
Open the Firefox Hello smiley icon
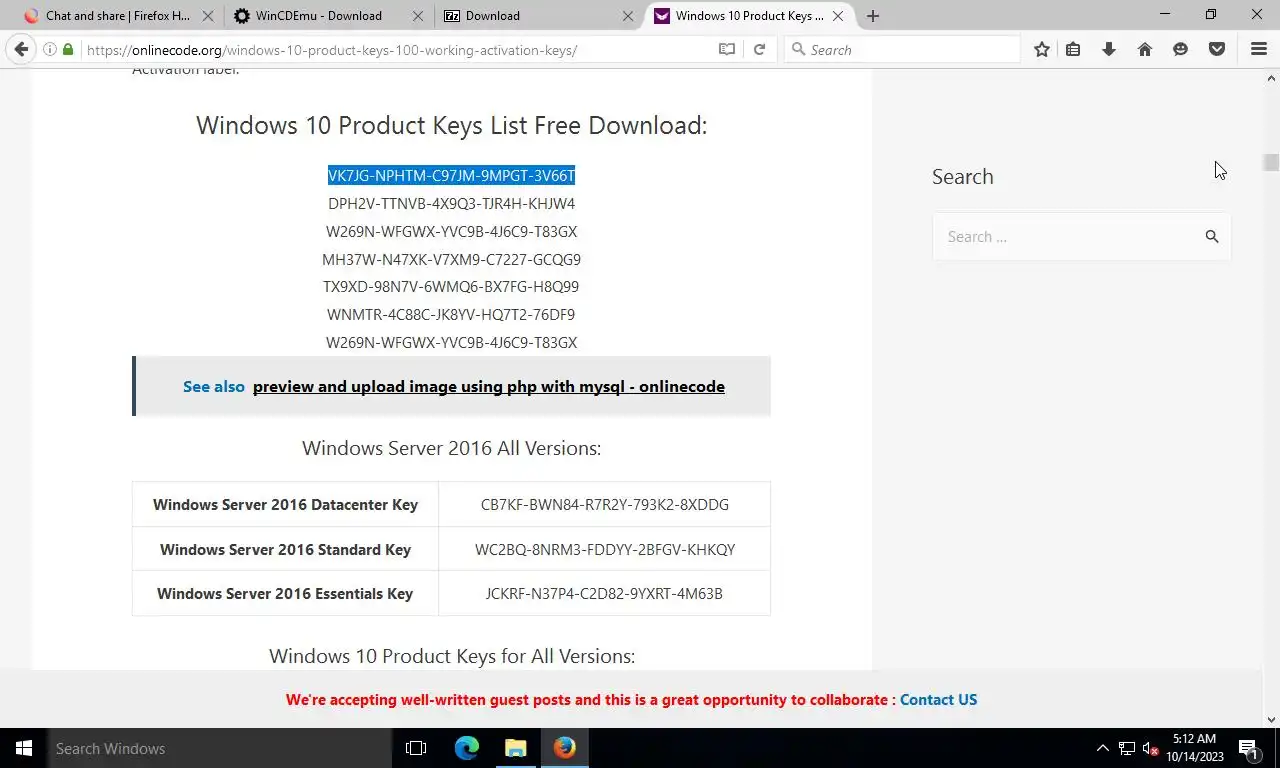click(x=1181, y=49)
